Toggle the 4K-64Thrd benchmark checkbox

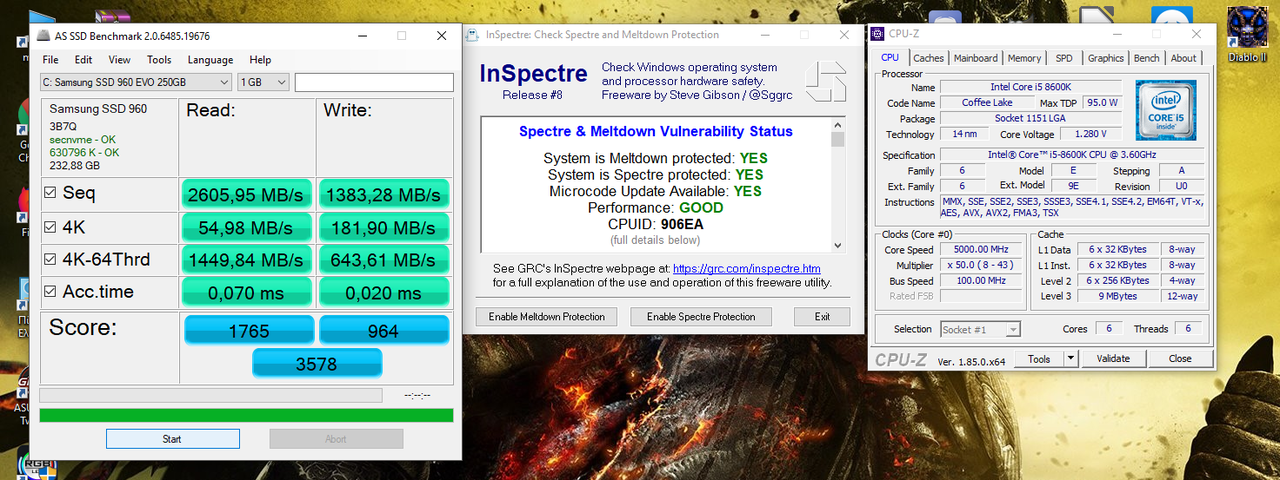[49, 260]
